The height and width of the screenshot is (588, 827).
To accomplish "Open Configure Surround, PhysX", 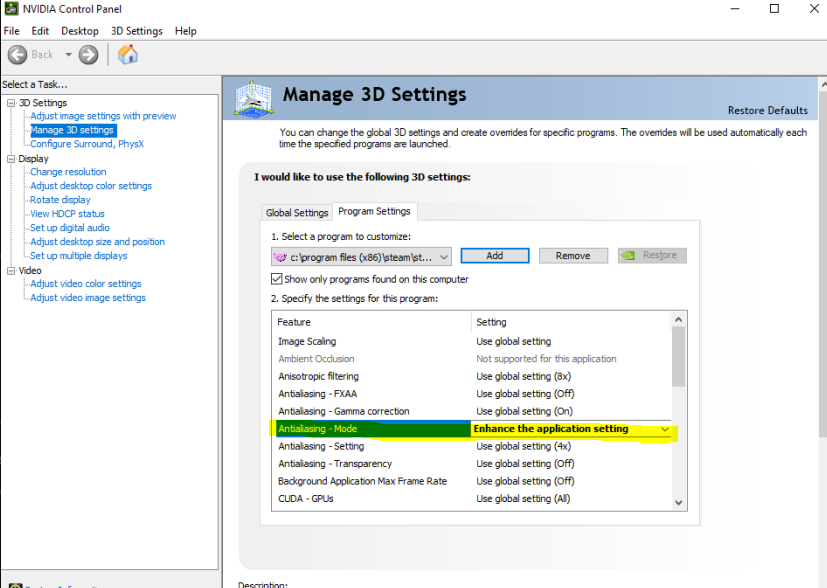I will point(87,144).
